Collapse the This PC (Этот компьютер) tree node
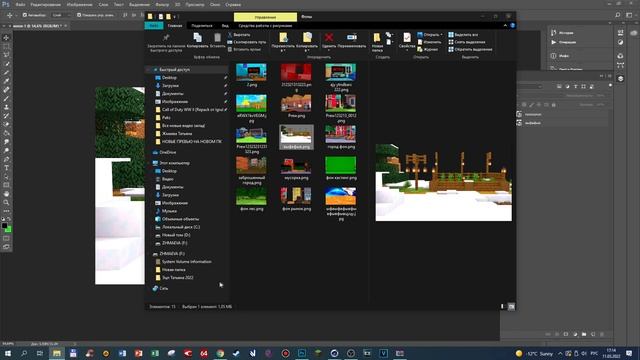 click(149, 163)
